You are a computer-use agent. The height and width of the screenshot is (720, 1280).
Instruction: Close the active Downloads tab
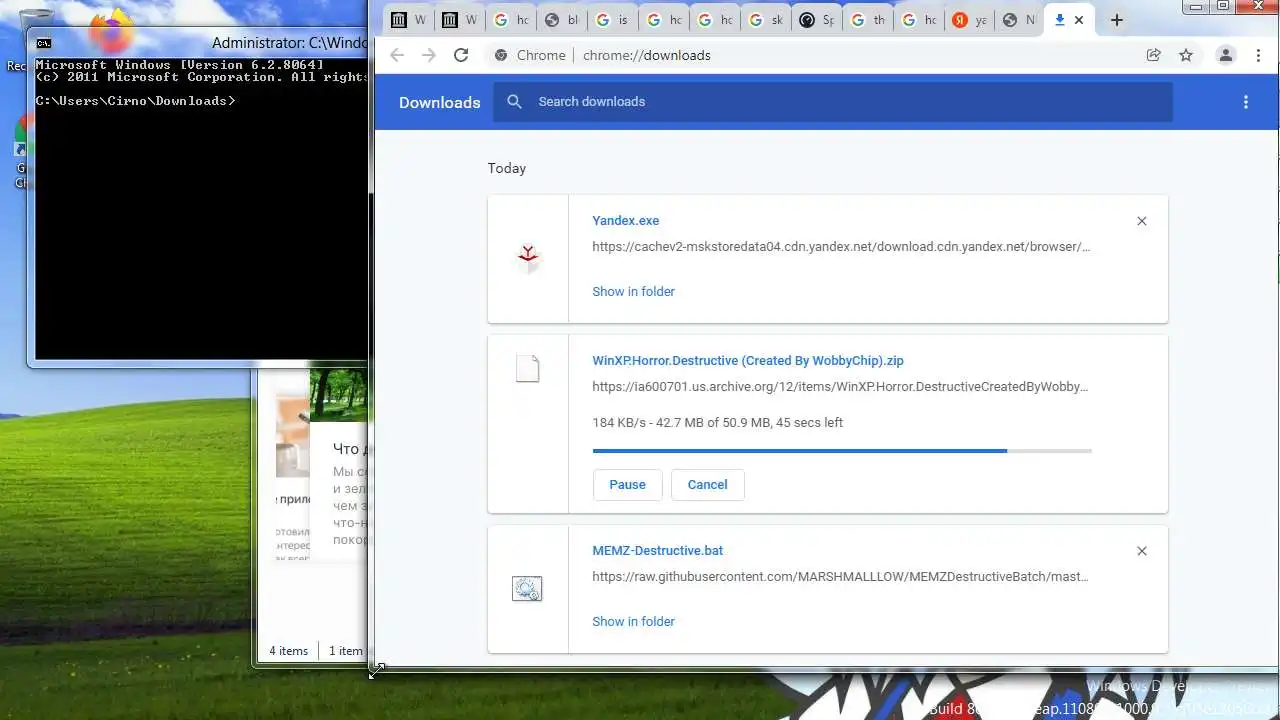click(x=1079, y=20)
